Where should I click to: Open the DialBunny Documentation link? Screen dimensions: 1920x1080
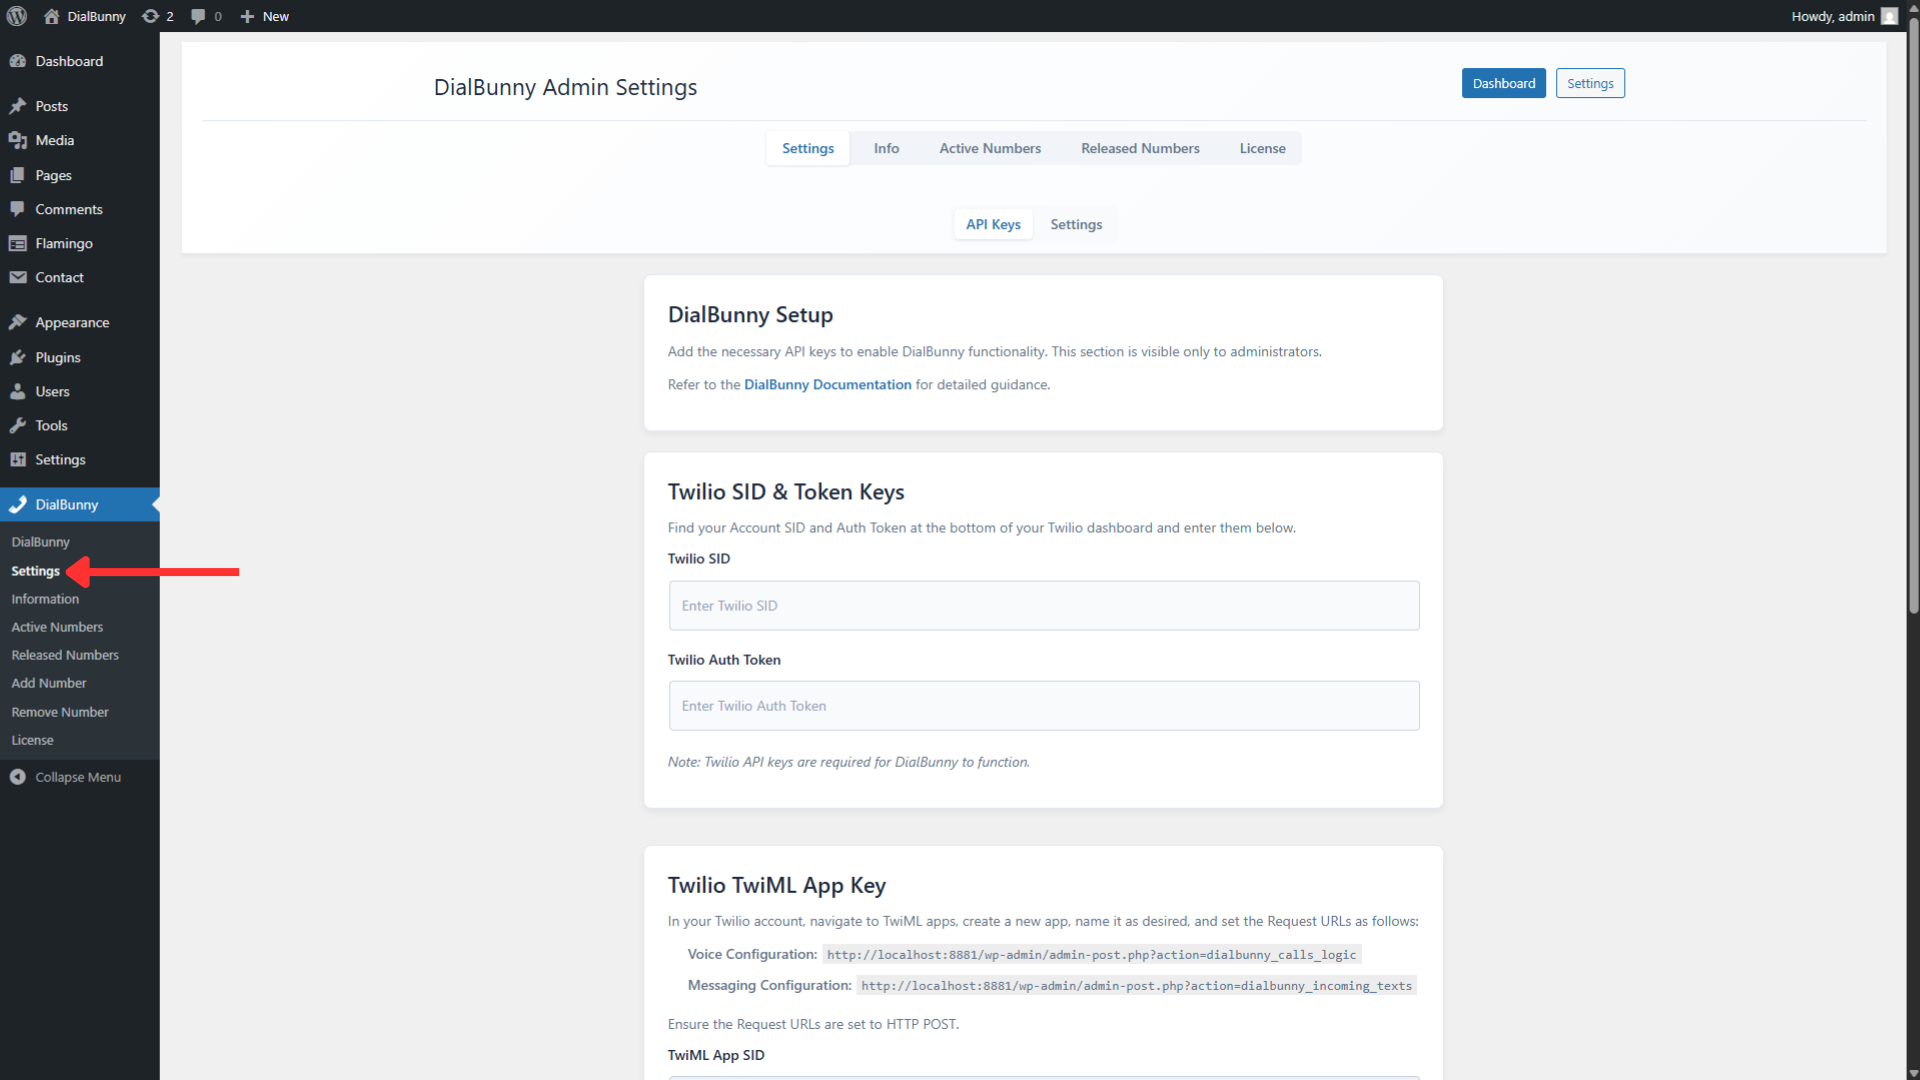pyautogui.click(x=827, y=384)
